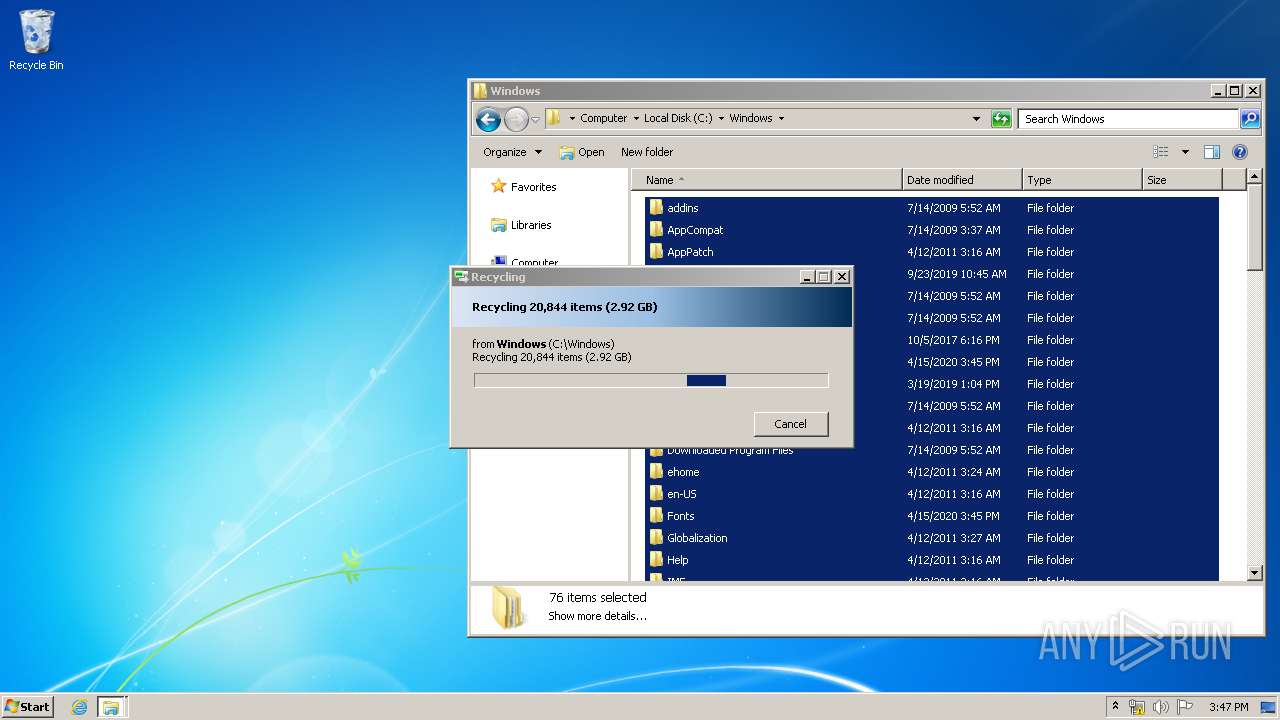This screenshot has width=1280, height=720.
Task: Click Libraries icon in navigation pane
Action: [x=498, y=225]
